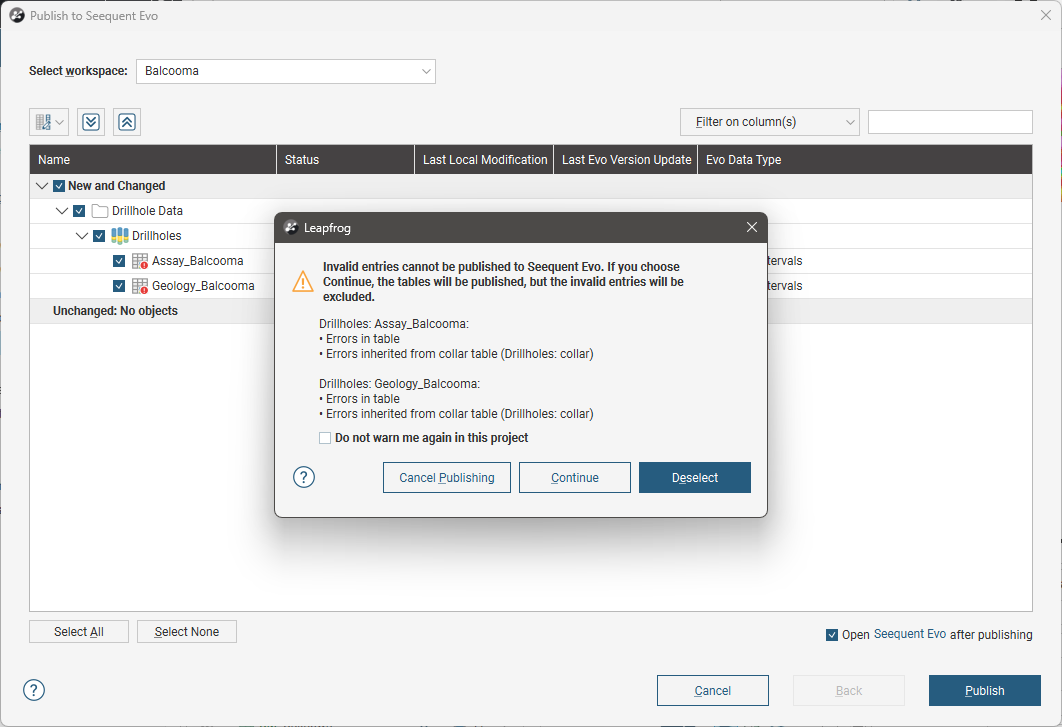1062x727 pixels.
Task: Close the Leapfrog warning dialog
Action: coord(752,227)
